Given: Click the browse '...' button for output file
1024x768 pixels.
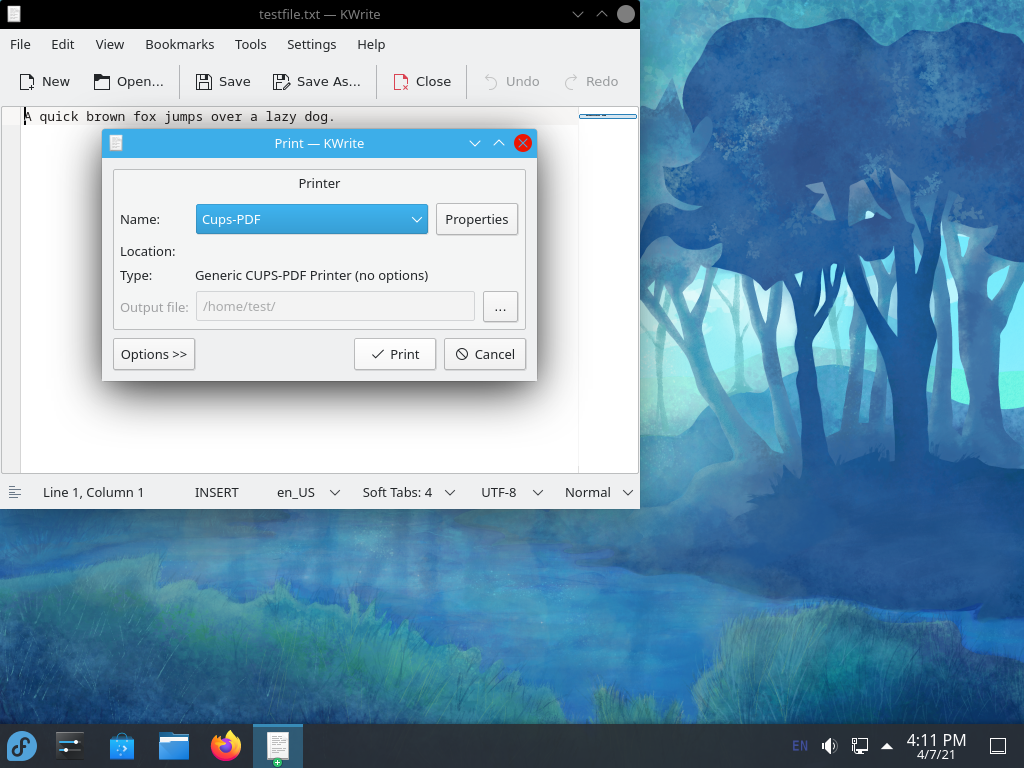Looking at the screenshot, I should tap(500, 306).
